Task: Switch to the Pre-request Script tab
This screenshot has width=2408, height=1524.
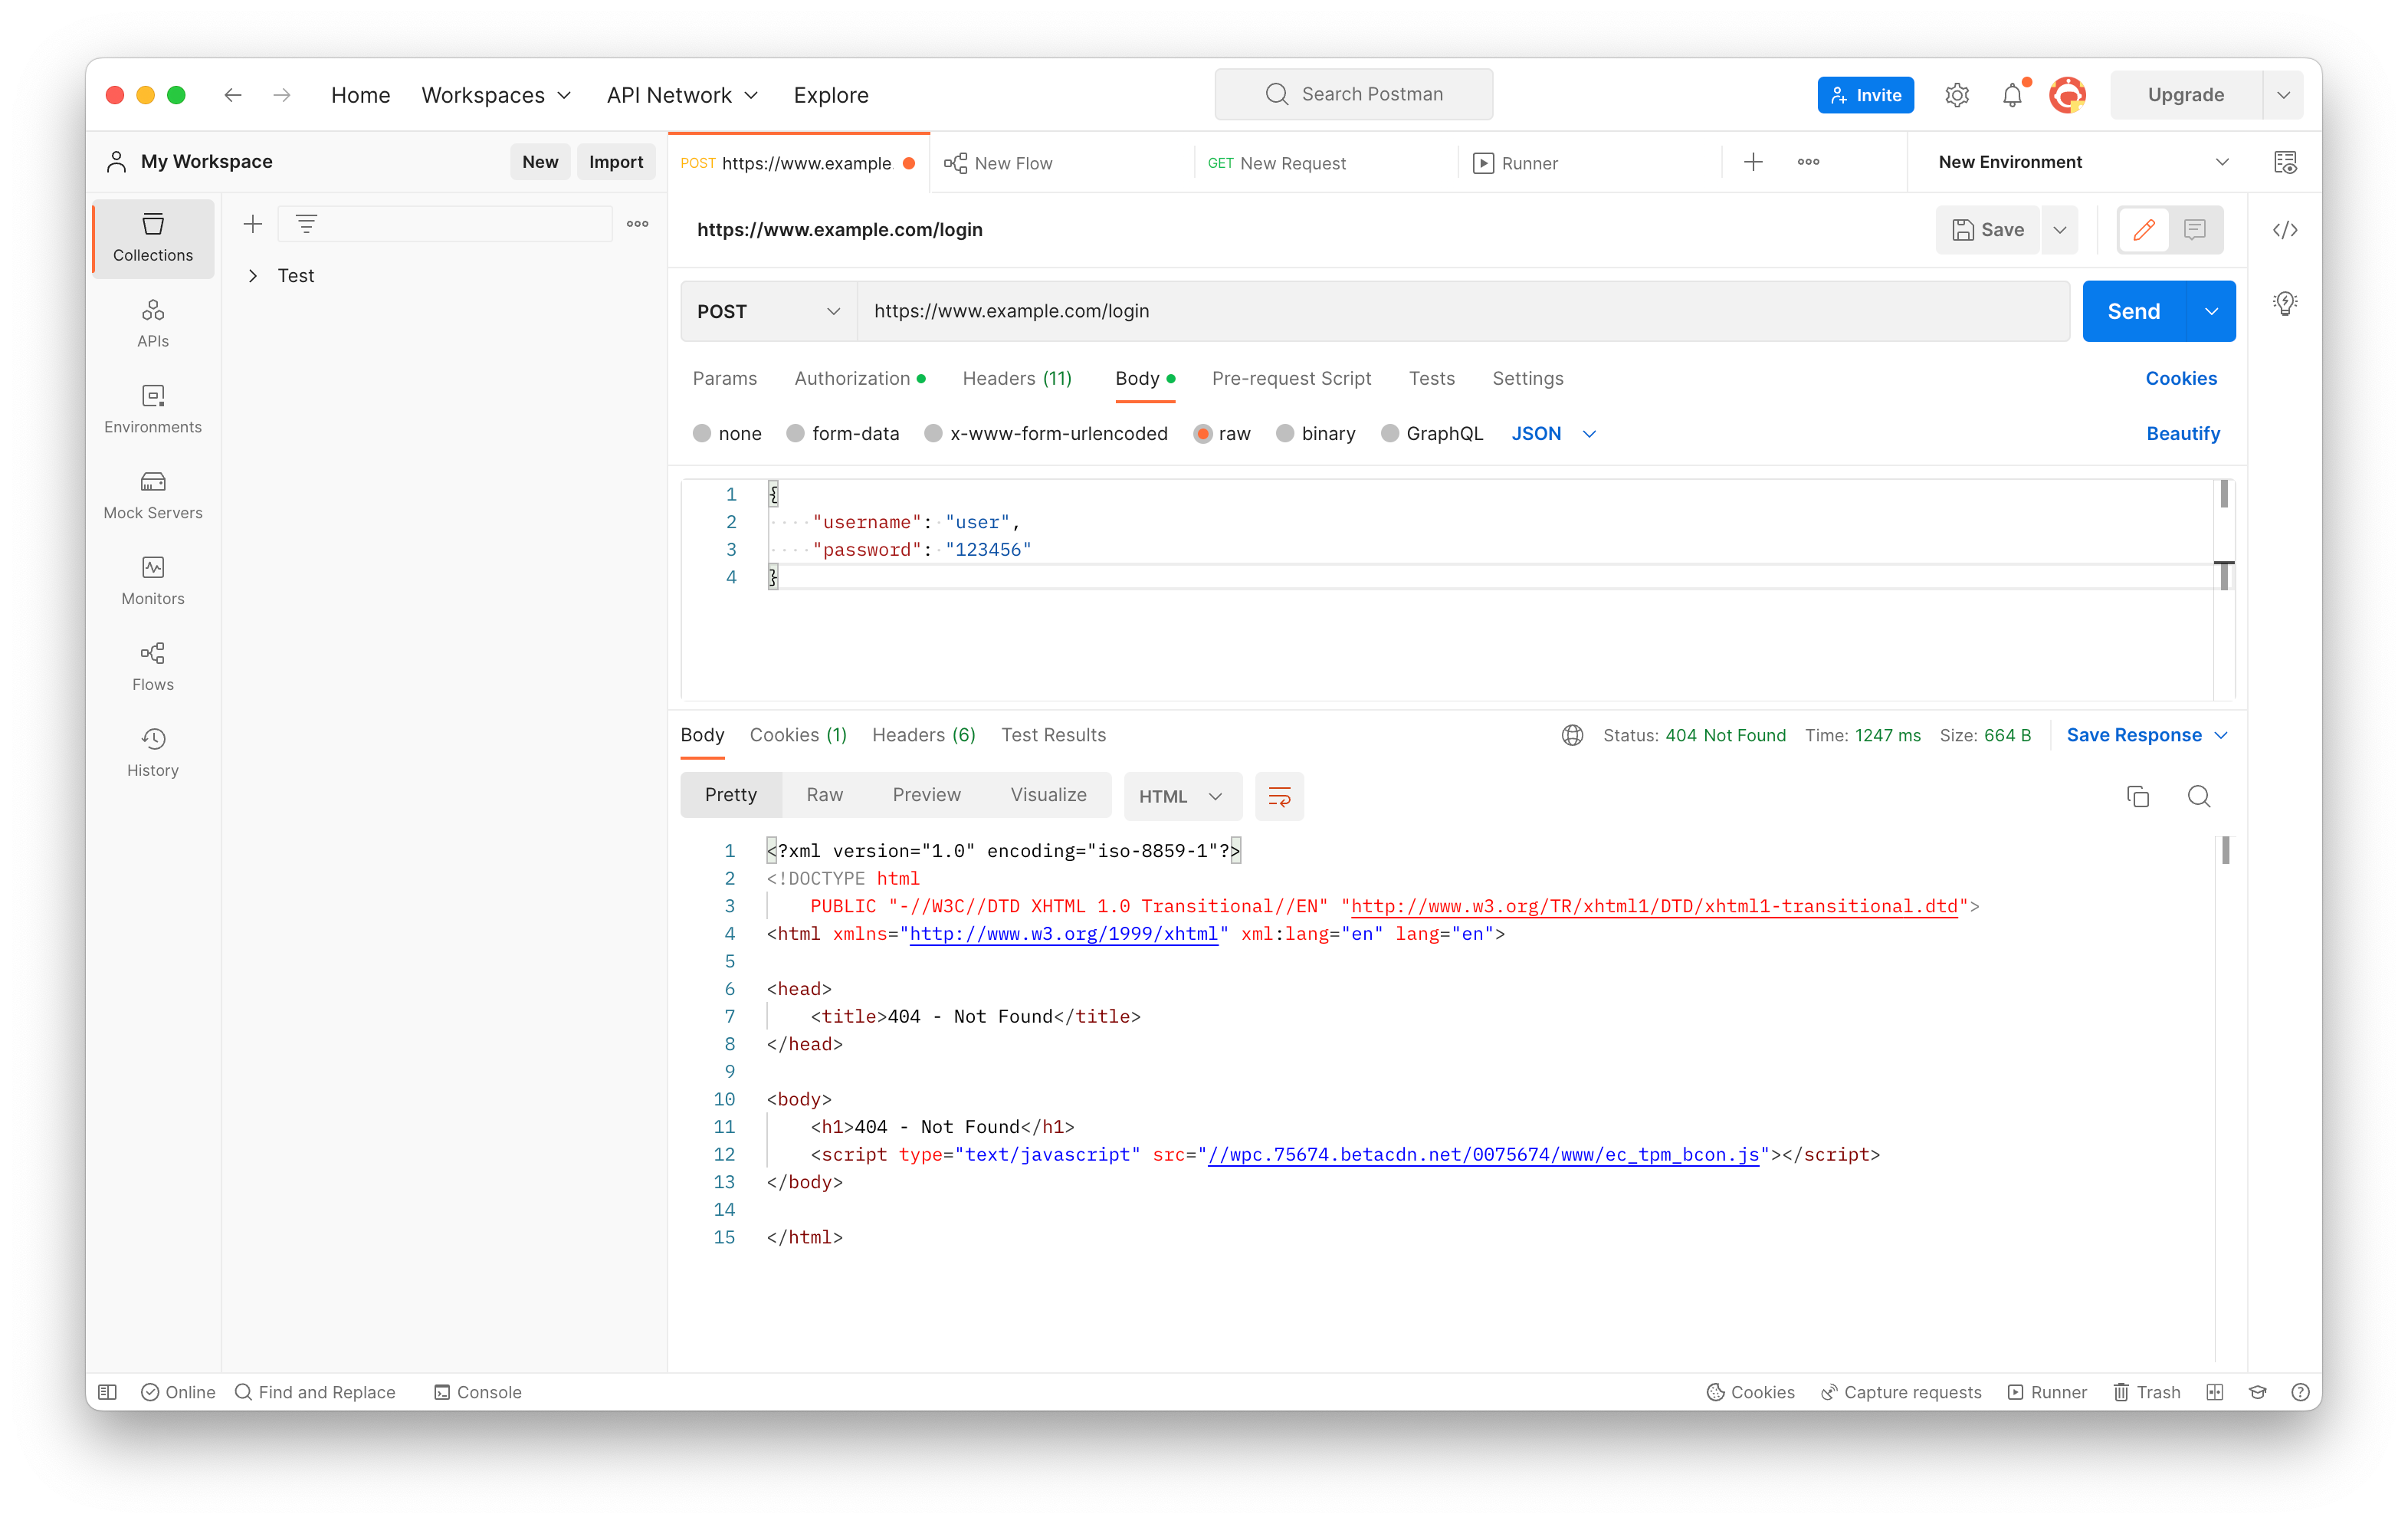Action: pos(1291,378)
